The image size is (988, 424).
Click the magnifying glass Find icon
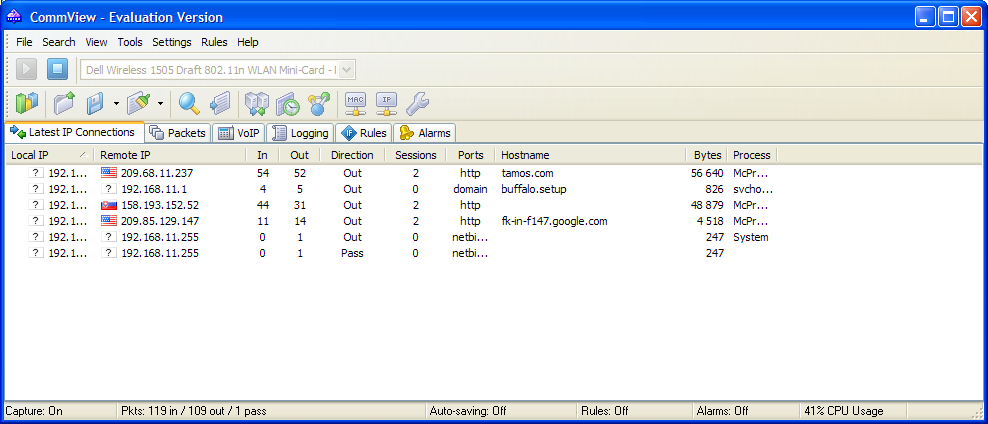tap(188, 103)
